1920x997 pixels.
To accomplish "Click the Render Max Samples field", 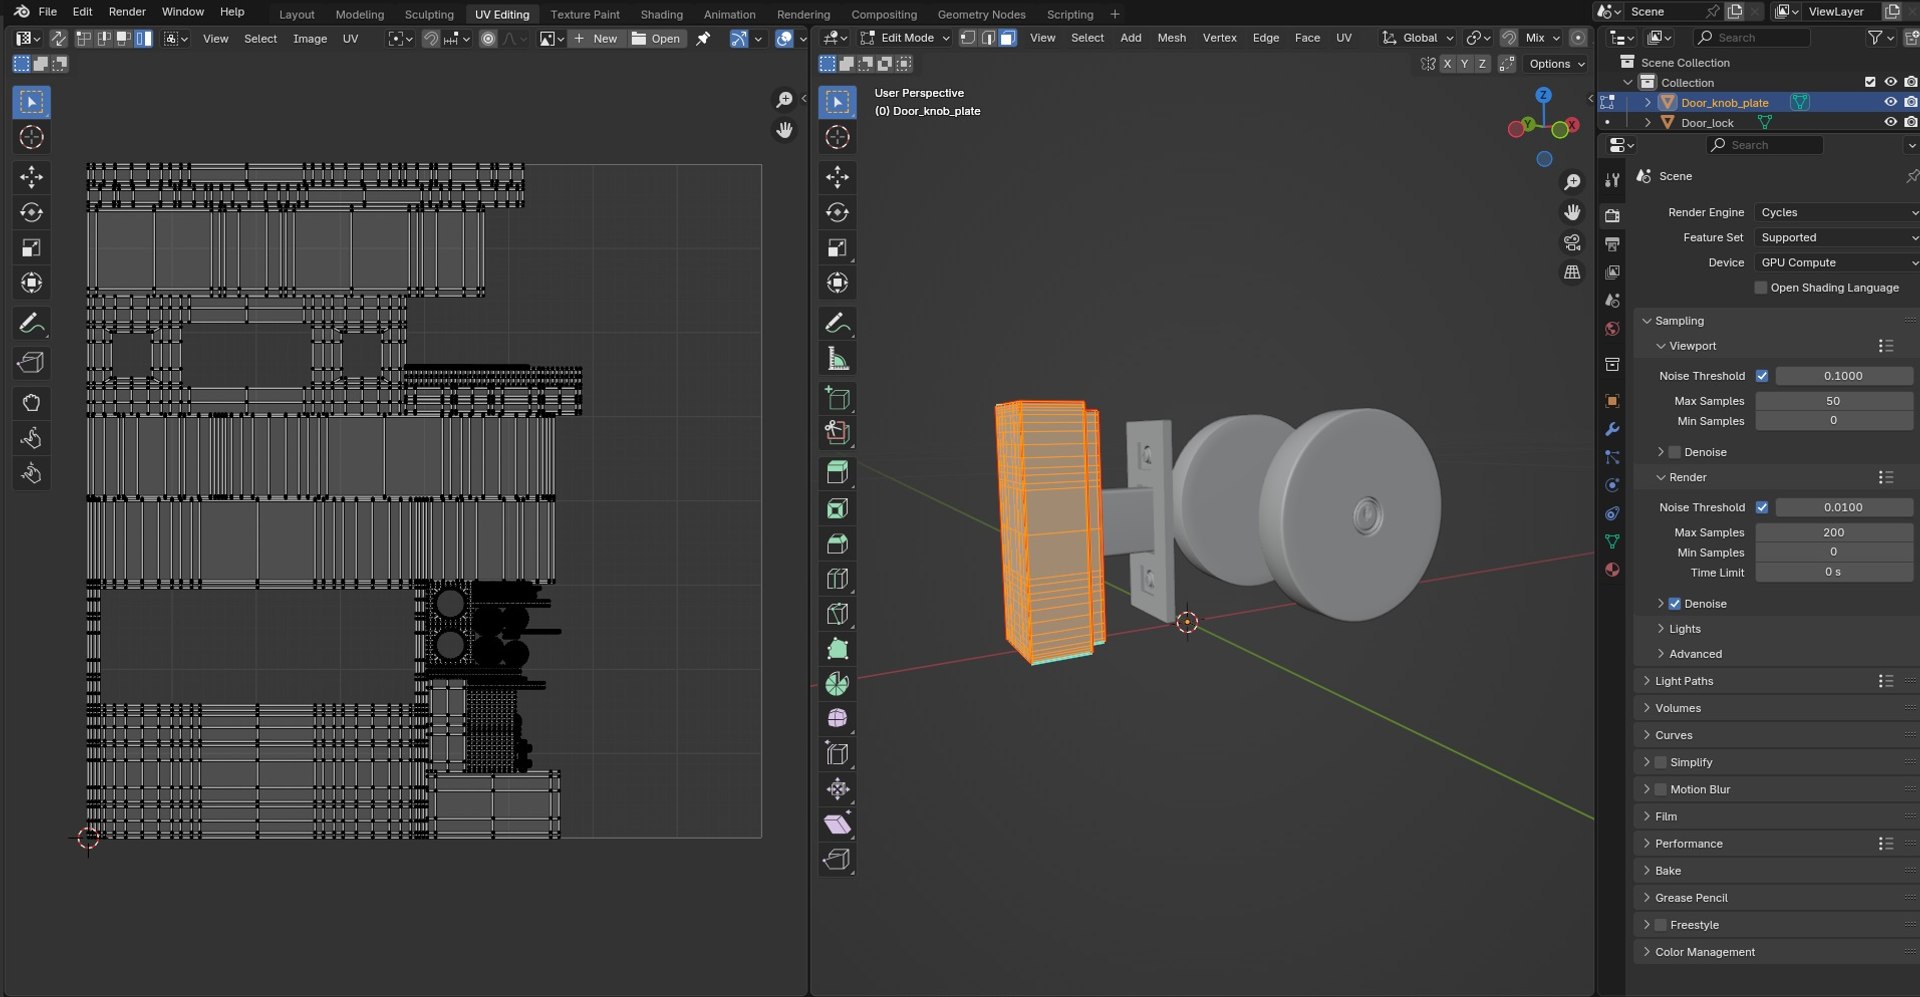I will pos(1832,532).
